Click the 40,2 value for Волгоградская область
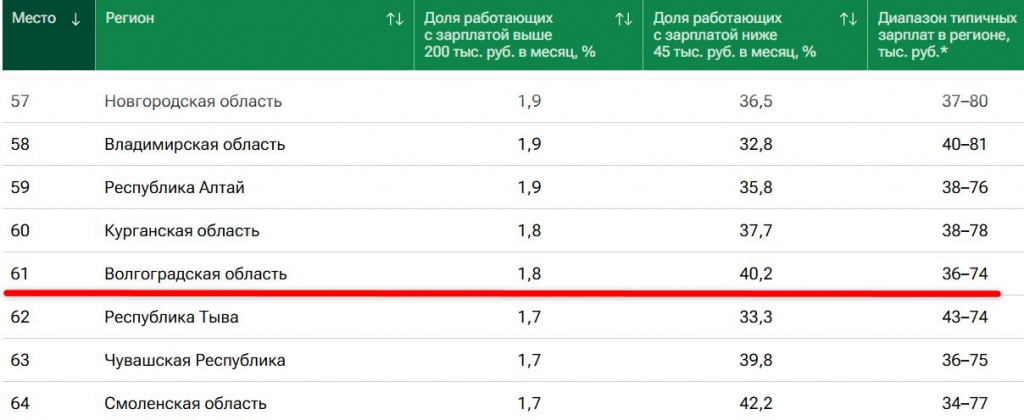1024x420 pixels. [755, 273]
